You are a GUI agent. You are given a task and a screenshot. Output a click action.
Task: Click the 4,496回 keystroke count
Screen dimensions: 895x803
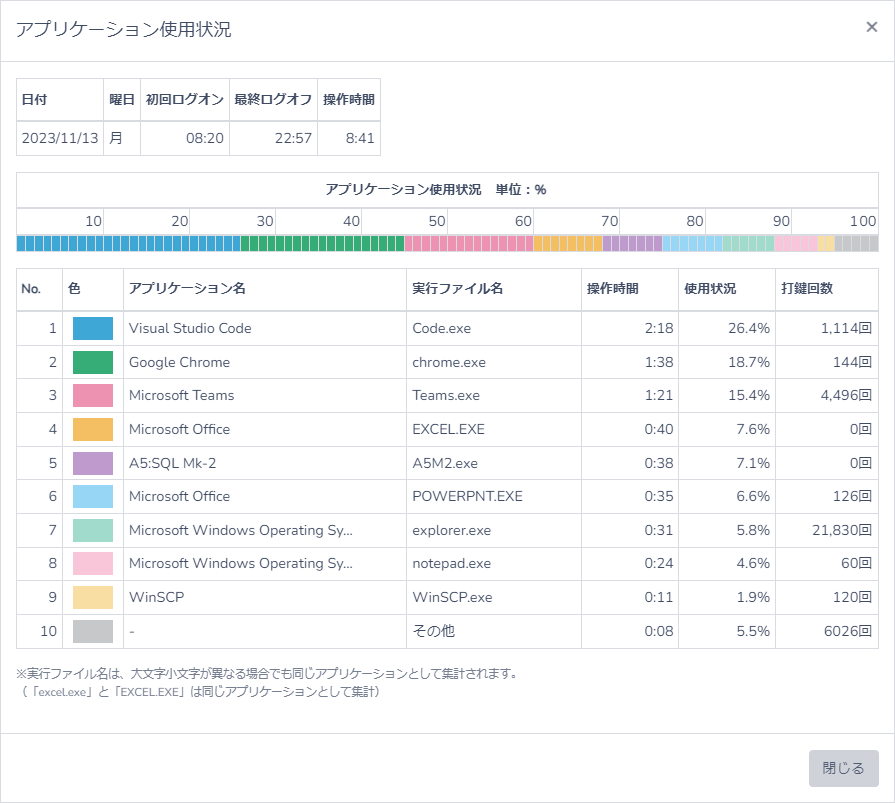click(x=846, y=396)
